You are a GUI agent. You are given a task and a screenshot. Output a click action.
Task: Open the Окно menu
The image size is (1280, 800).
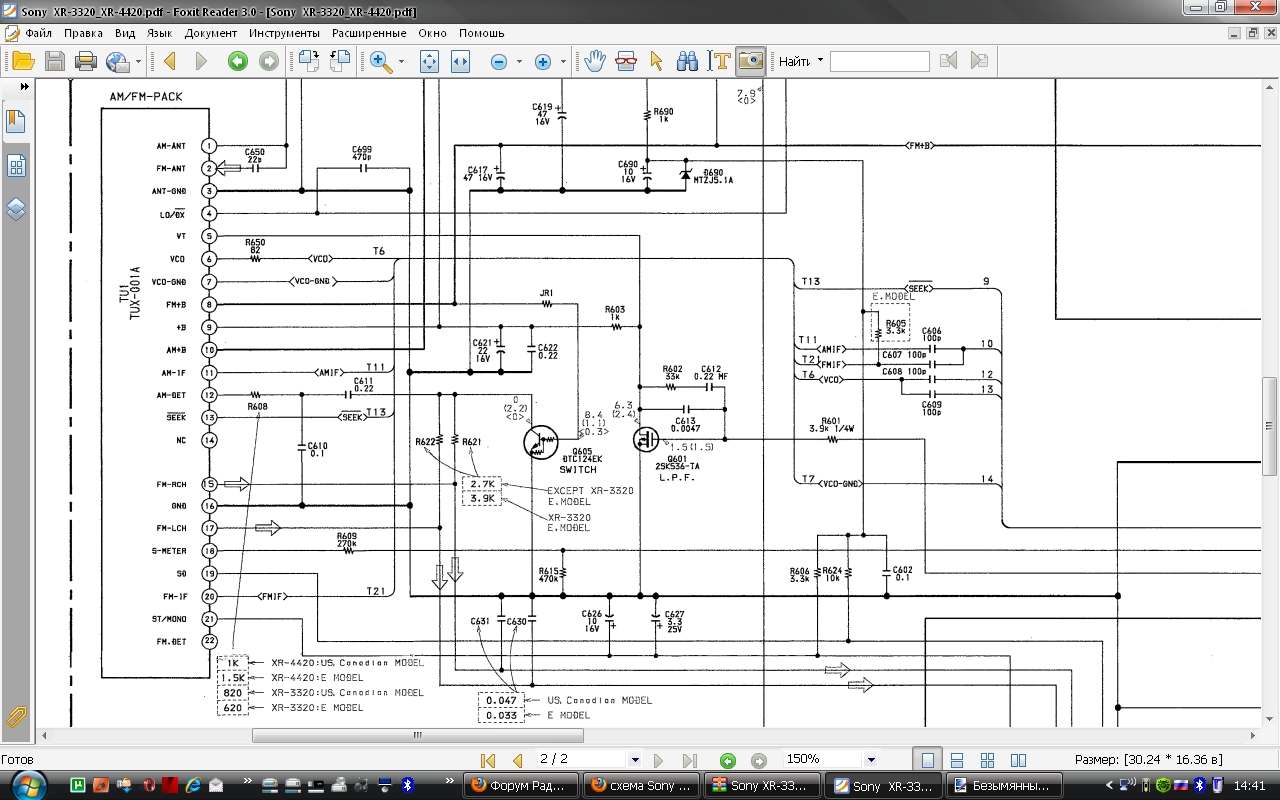(433, 33)
